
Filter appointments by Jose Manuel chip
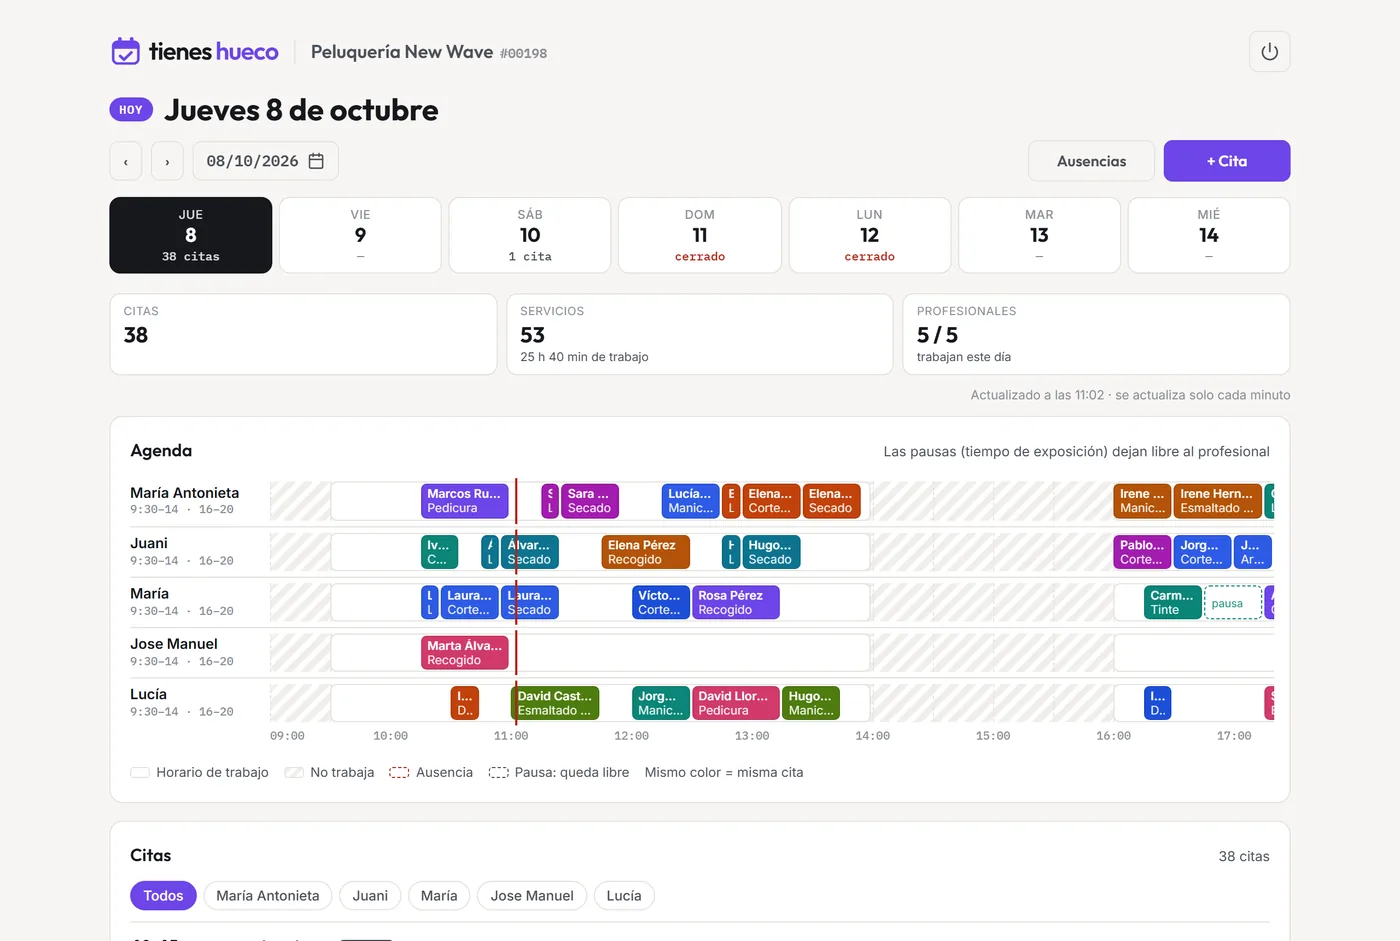tap(532, 896)
